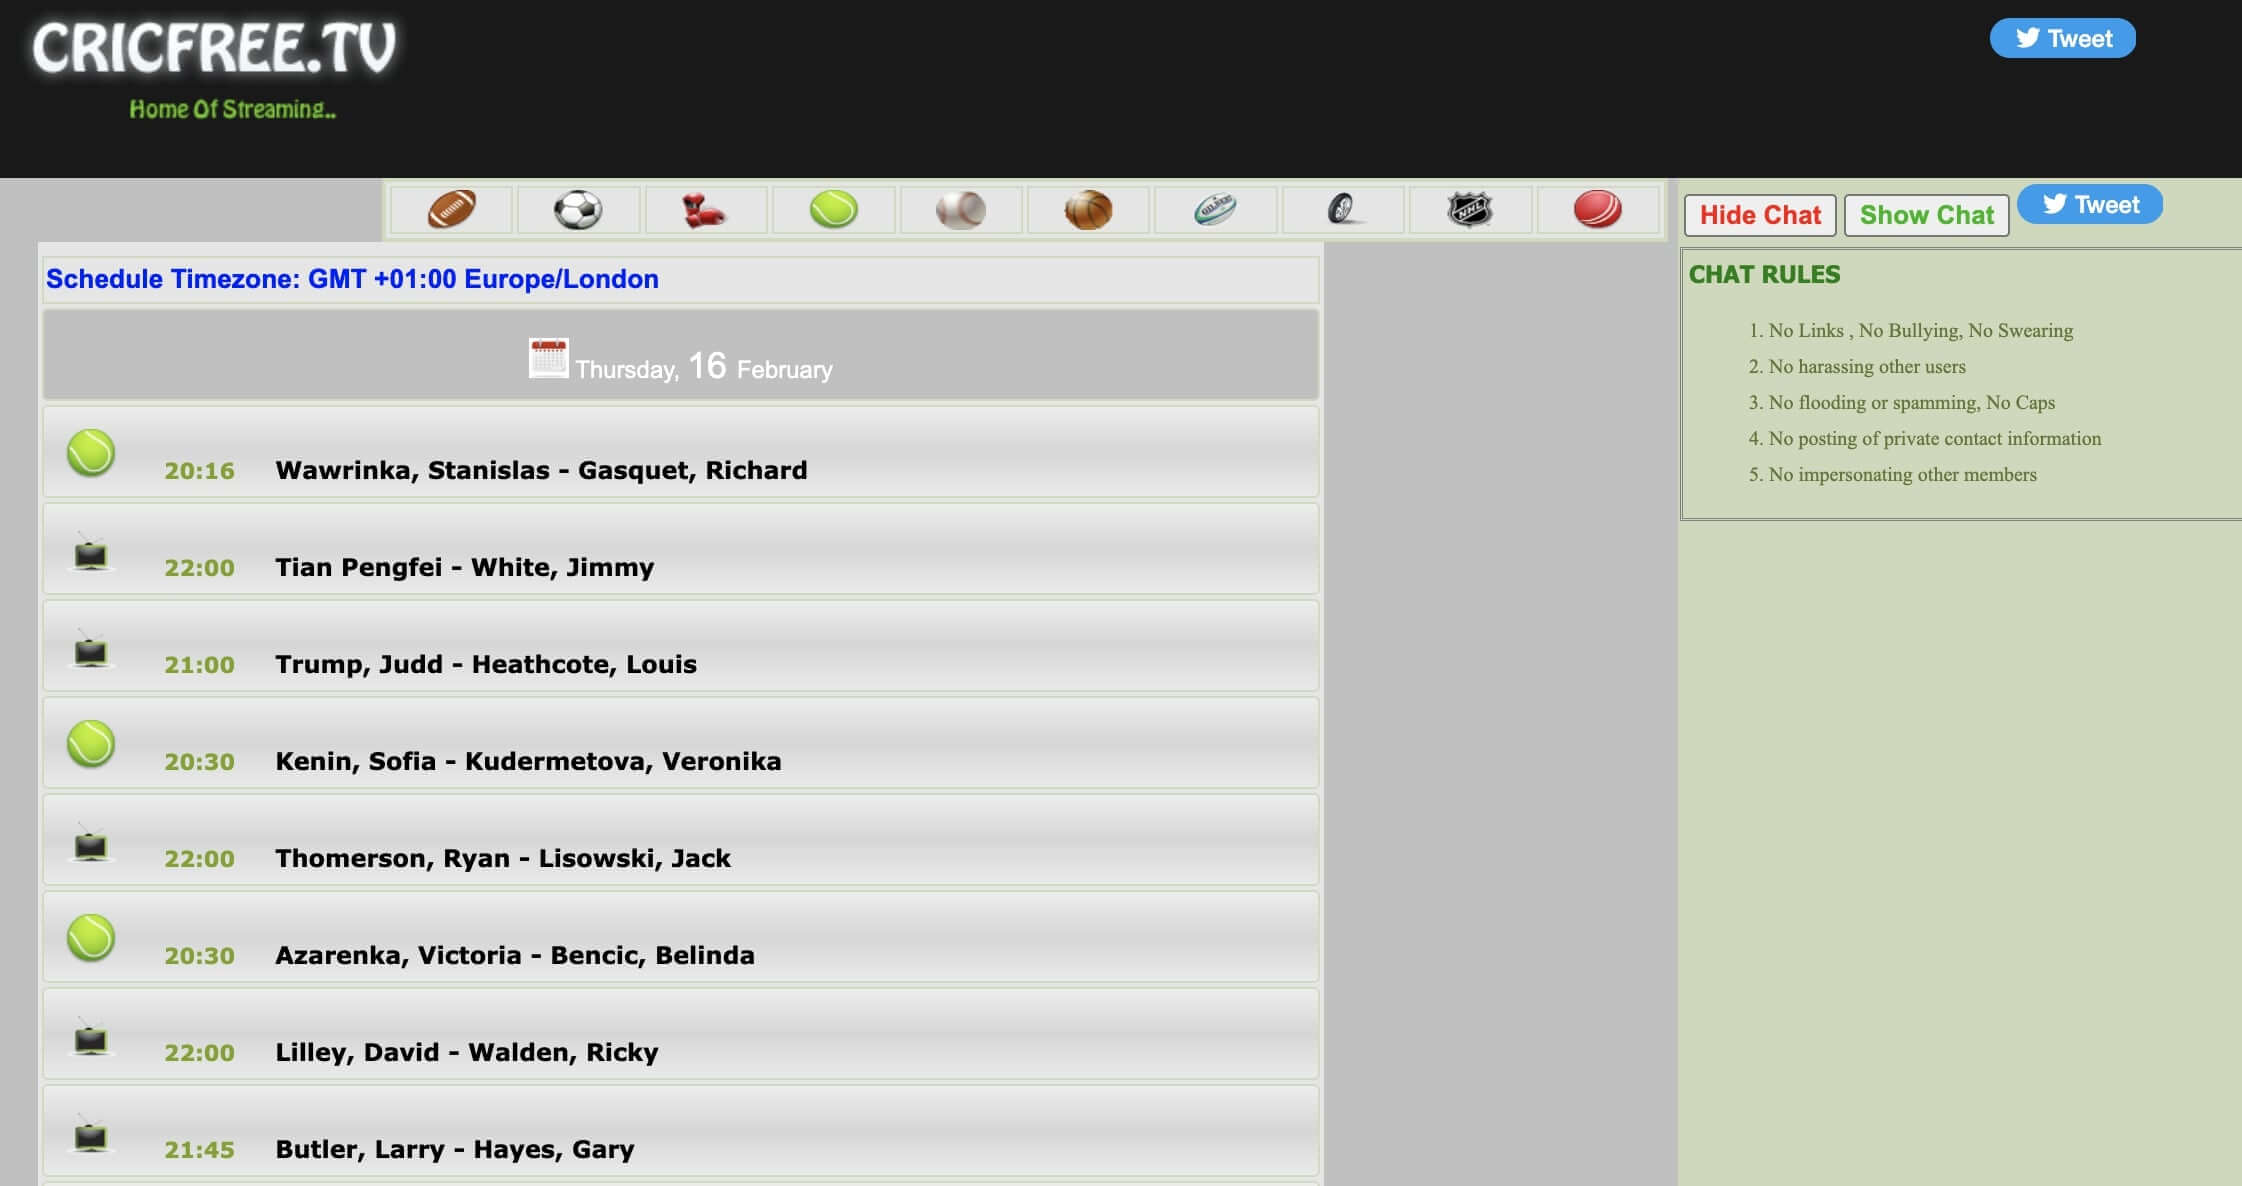Click the Schedule Timezone Europe/London link
The width and height of the screenshot is (2242, 1186).
pyautogui.click(x=352, y=279)
